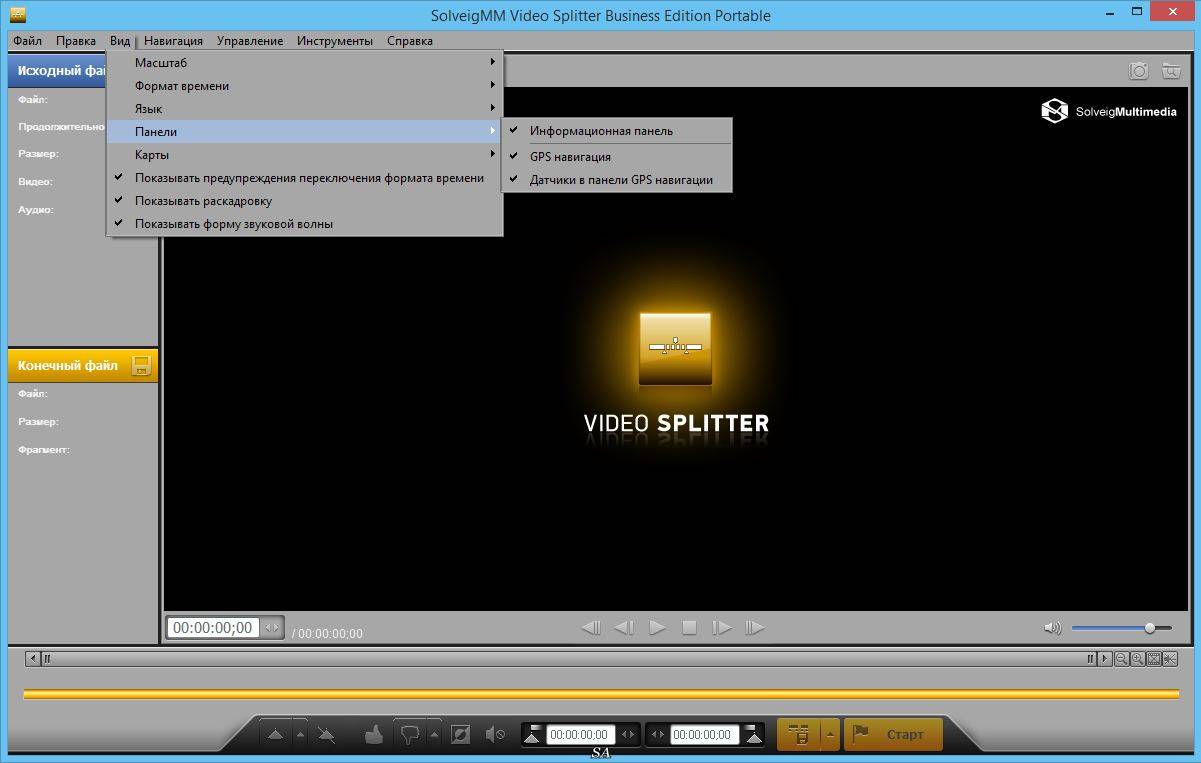Open the snapshot folder icon

pyautogui.click(x=1171, y=70)
